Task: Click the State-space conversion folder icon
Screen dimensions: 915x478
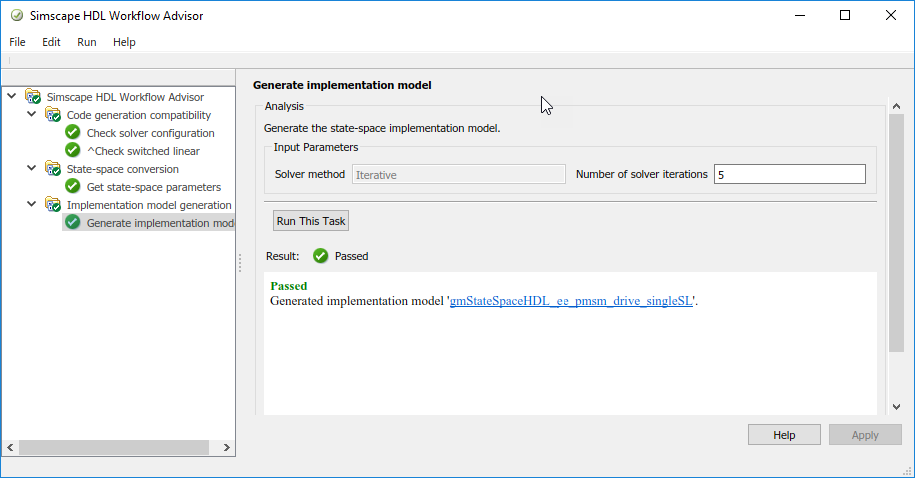Action: click(52, 169)
